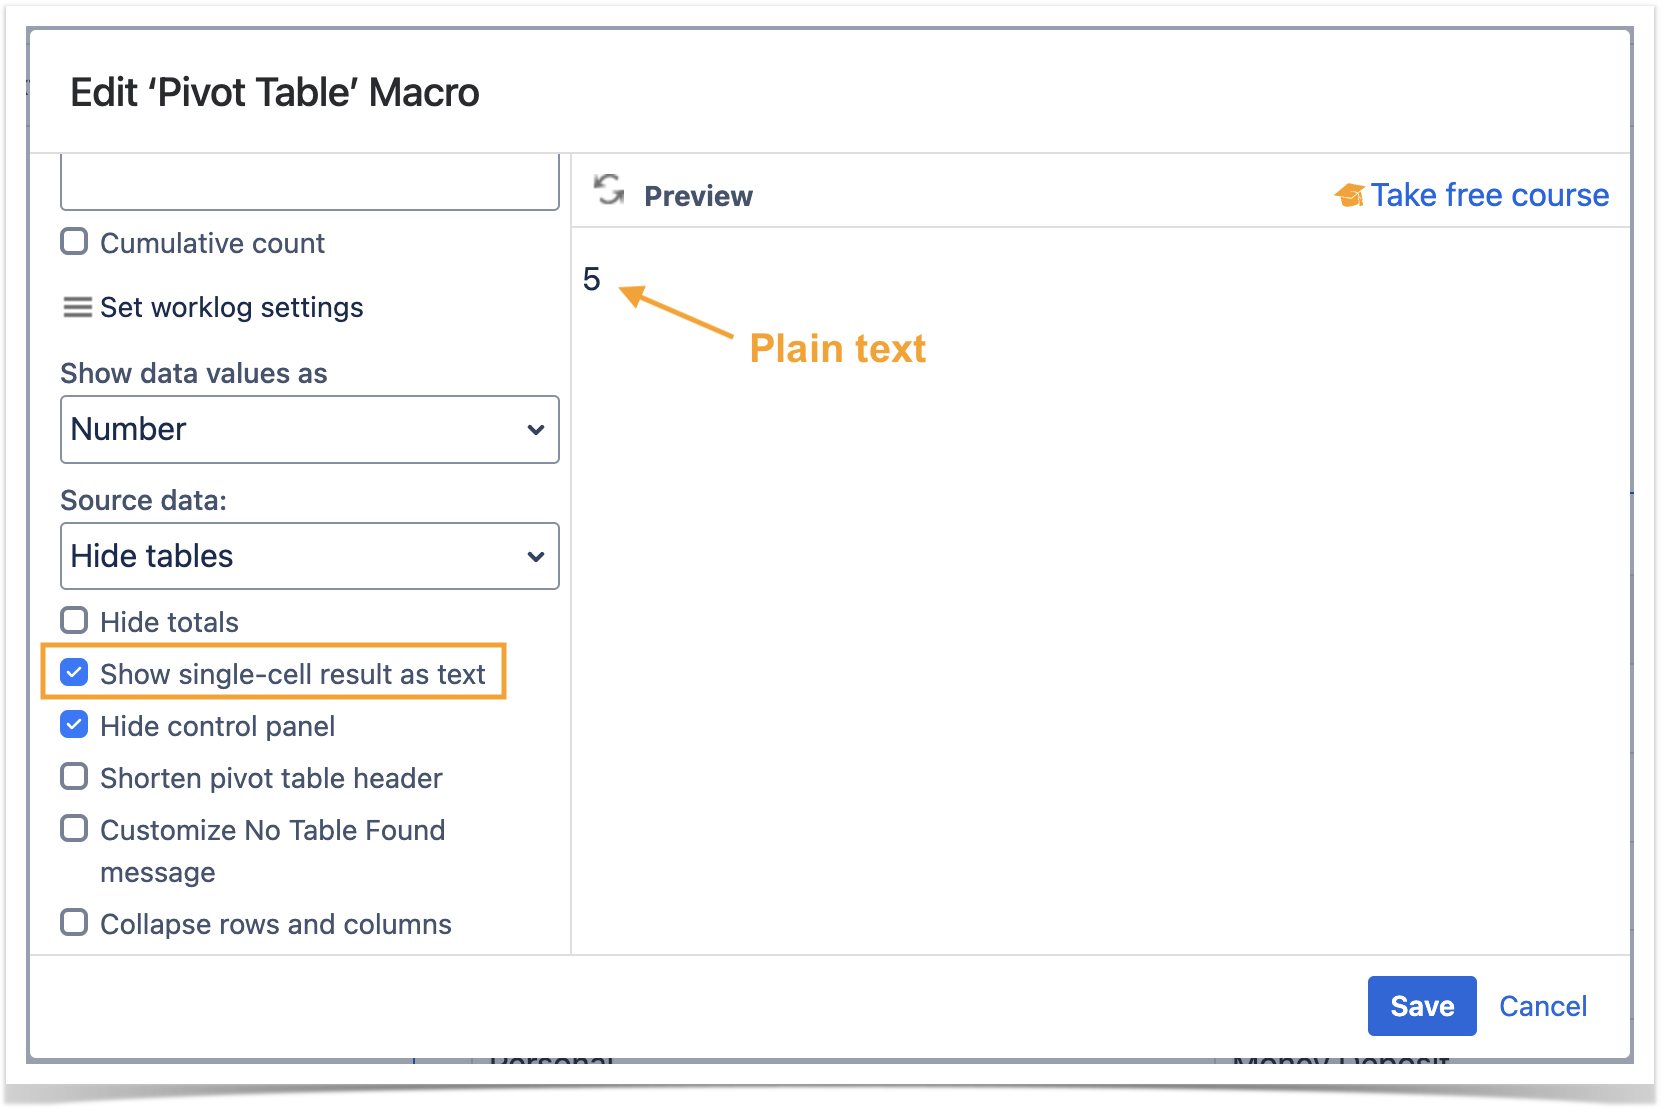Click the Preview heading label
The width and height of the screenshot is (1668, 1113).
[698, 196]
